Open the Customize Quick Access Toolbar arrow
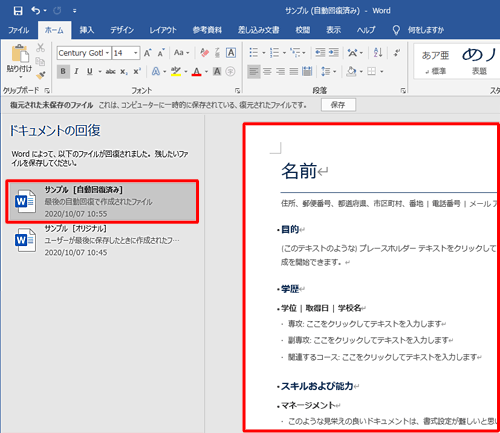 pos(75,11)
